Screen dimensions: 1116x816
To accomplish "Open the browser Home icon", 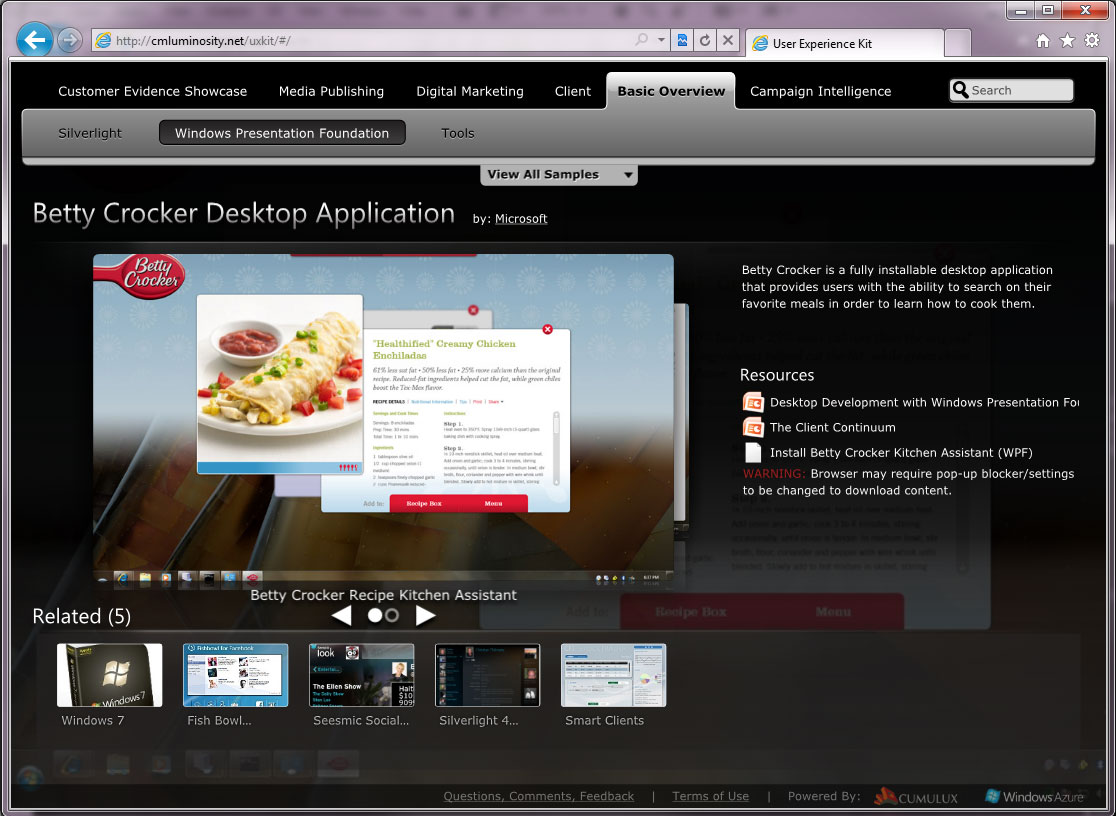I will 1043,41.
